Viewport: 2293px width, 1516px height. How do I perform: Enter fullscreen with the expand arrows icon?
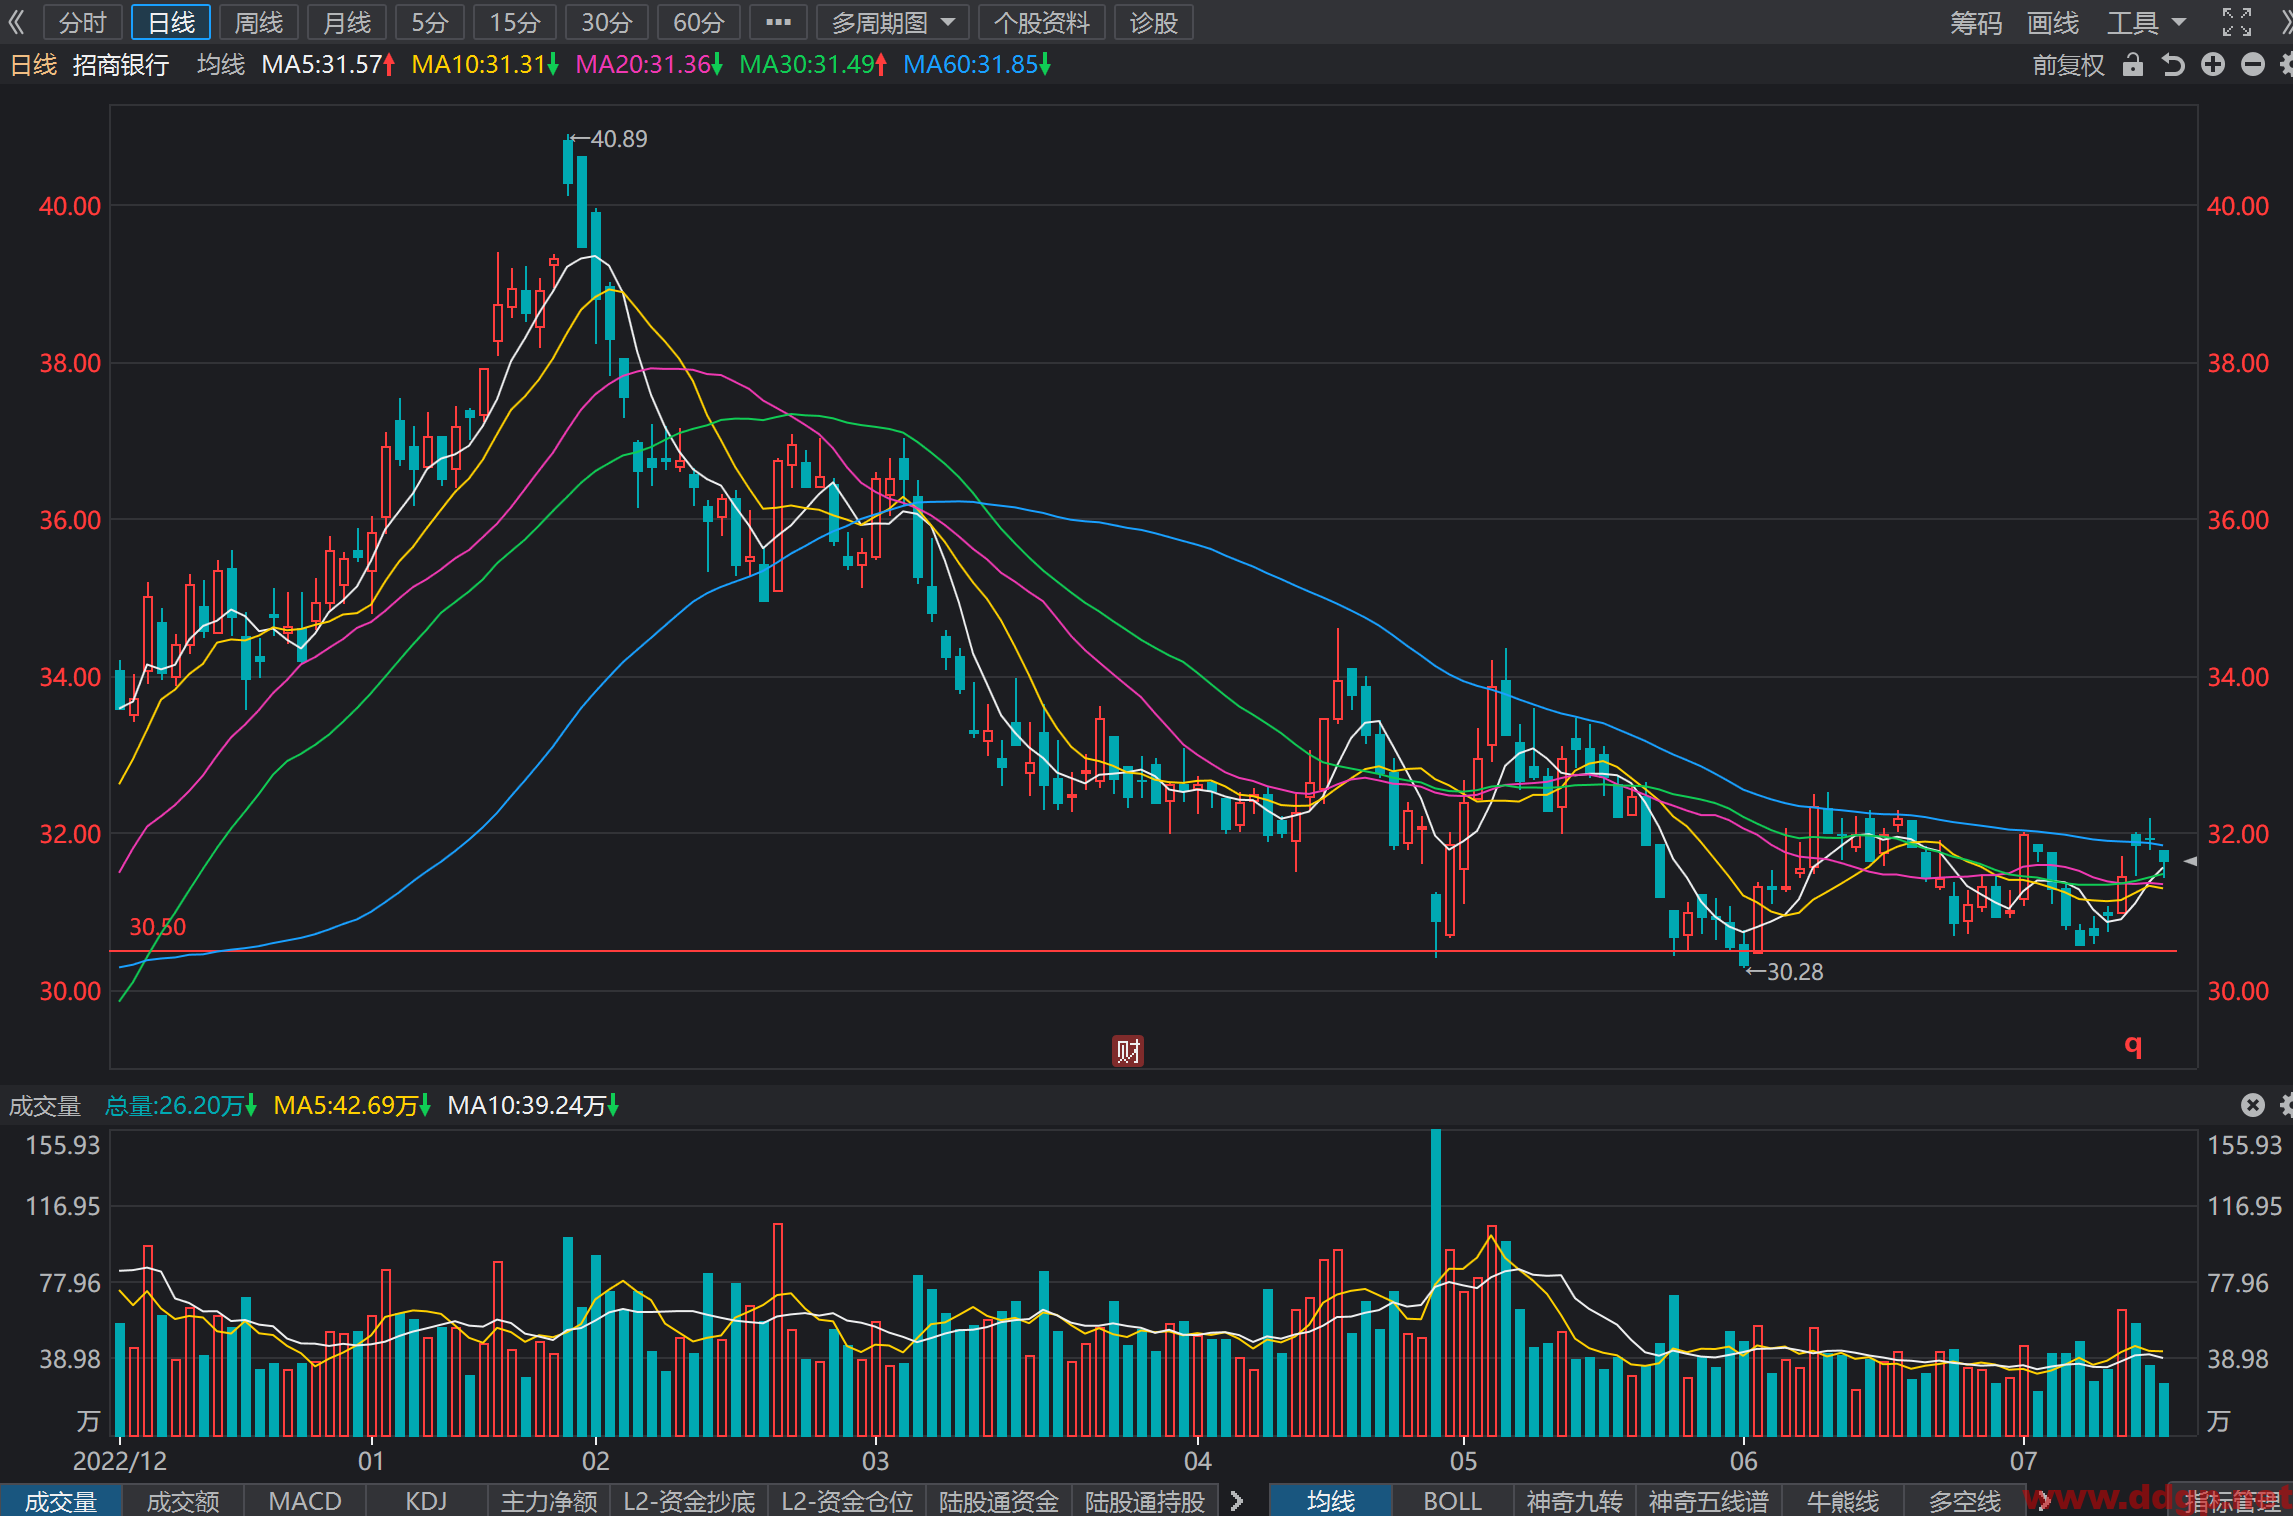point(2237,22)
